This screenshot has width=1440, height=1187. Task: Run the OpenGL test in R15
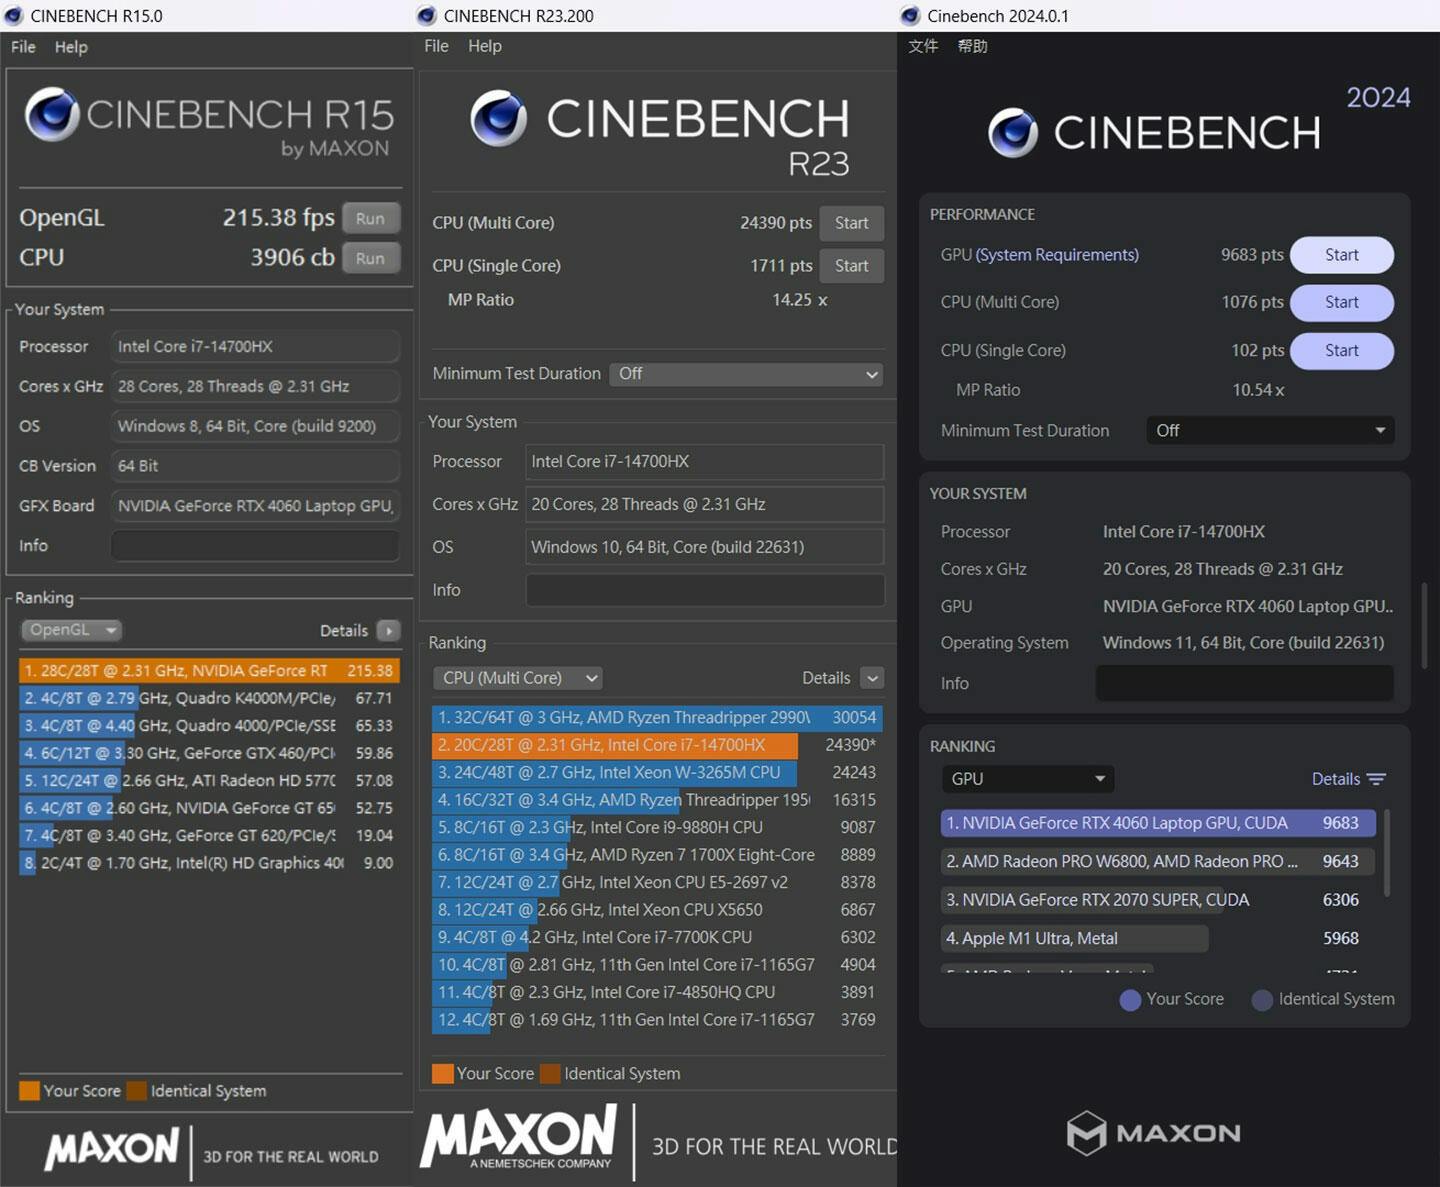click(370, 218)
